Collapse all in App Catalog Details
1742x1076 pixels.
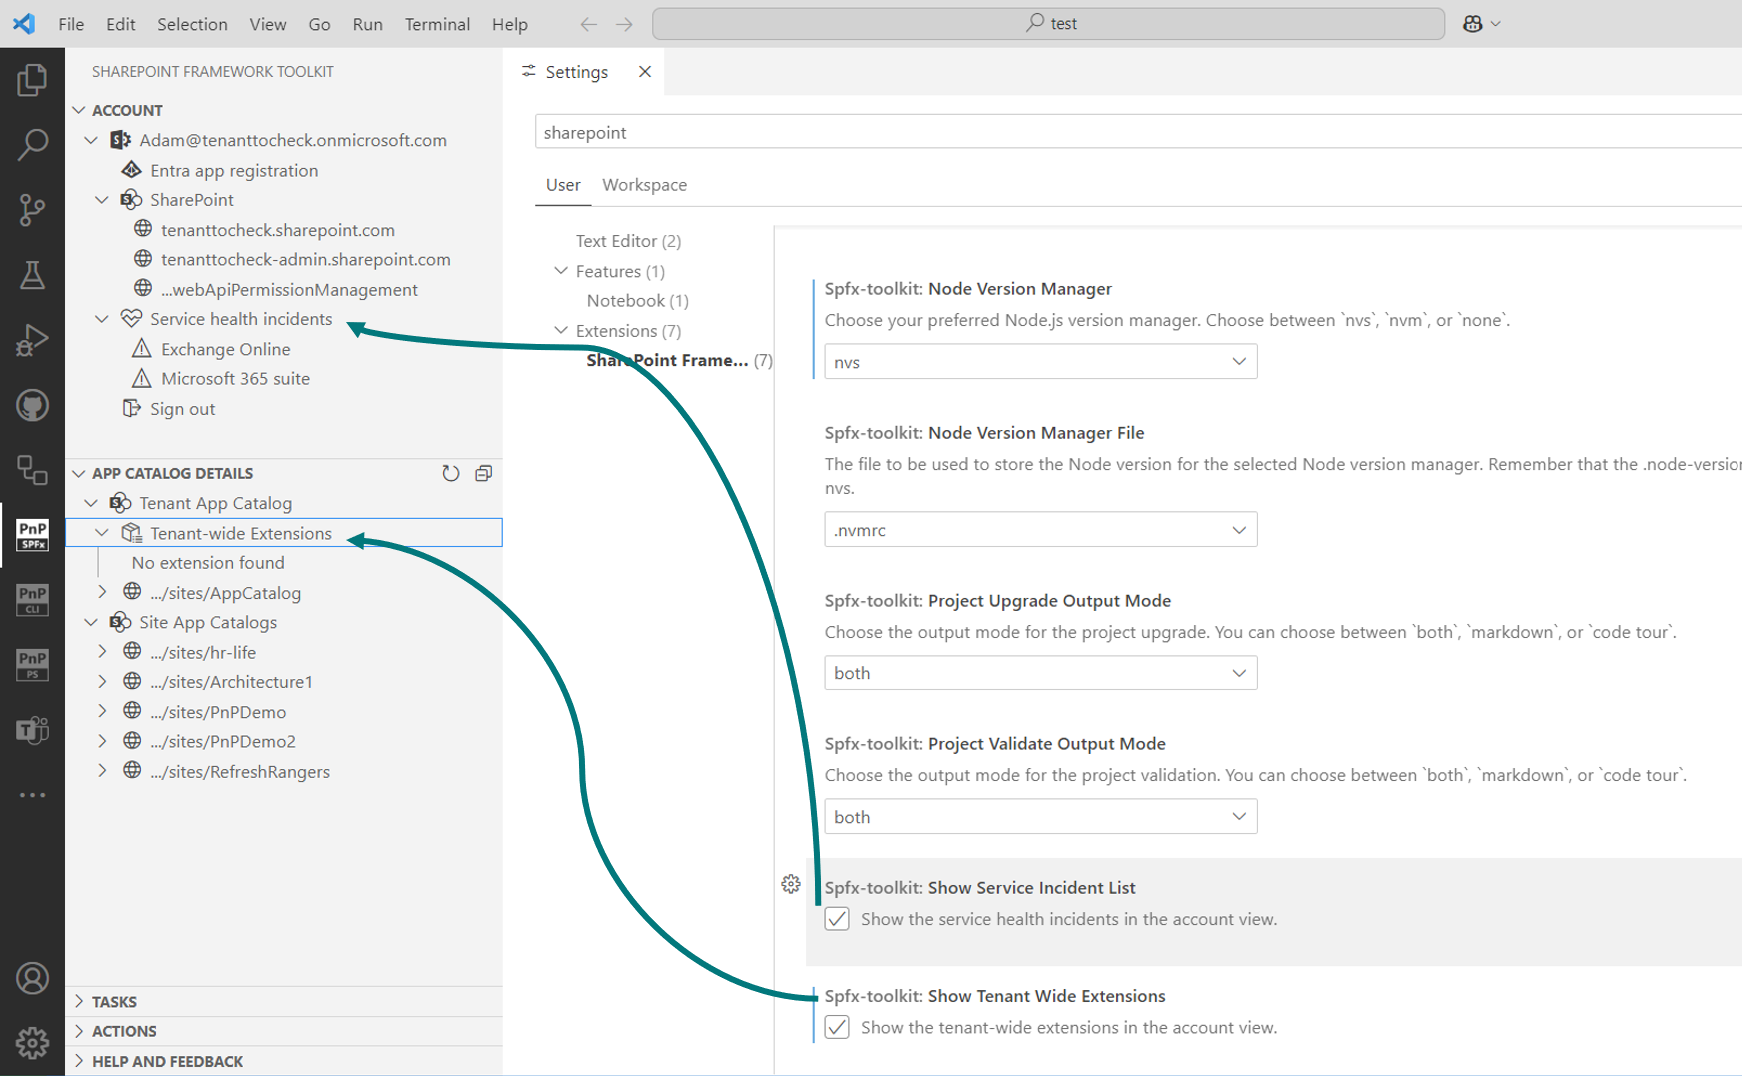click(484, 473)
